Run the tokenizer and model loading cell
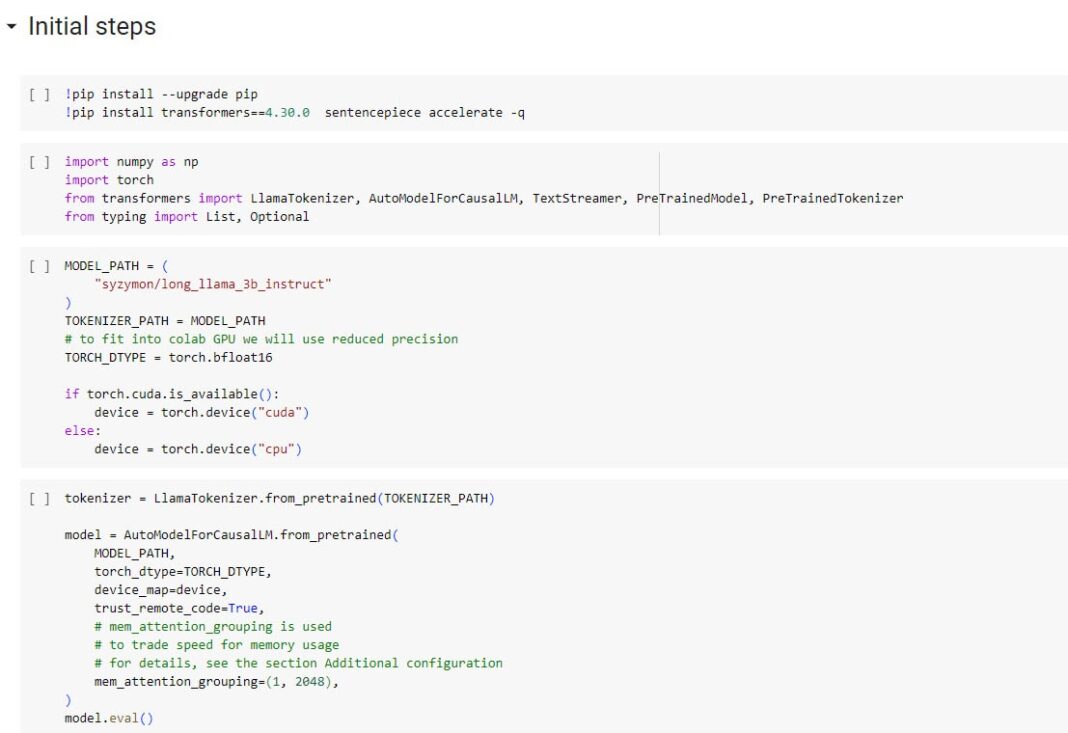The height and width of the screenshot is (733, 1068). (40, 498)
